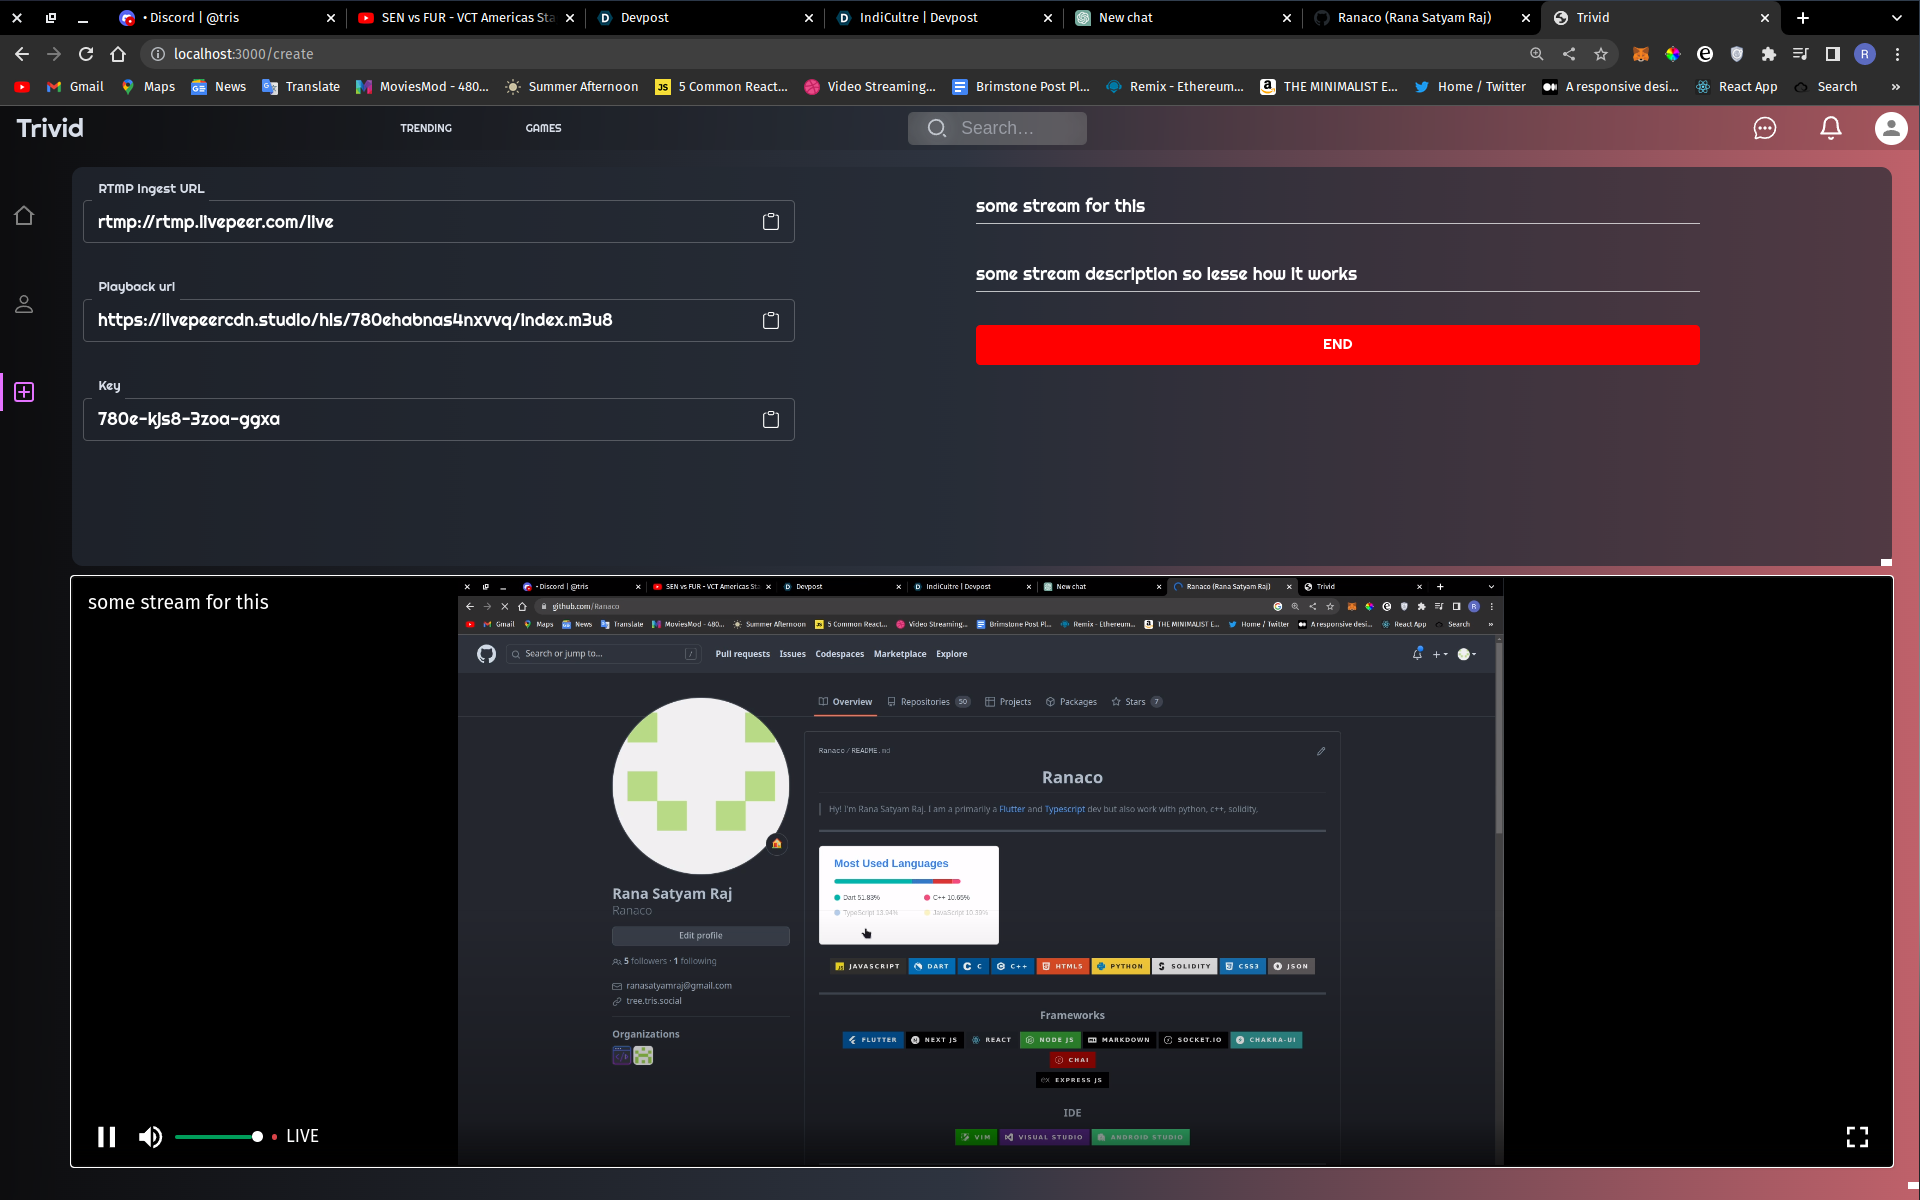Open the chat messages icon

[1765, 129]
